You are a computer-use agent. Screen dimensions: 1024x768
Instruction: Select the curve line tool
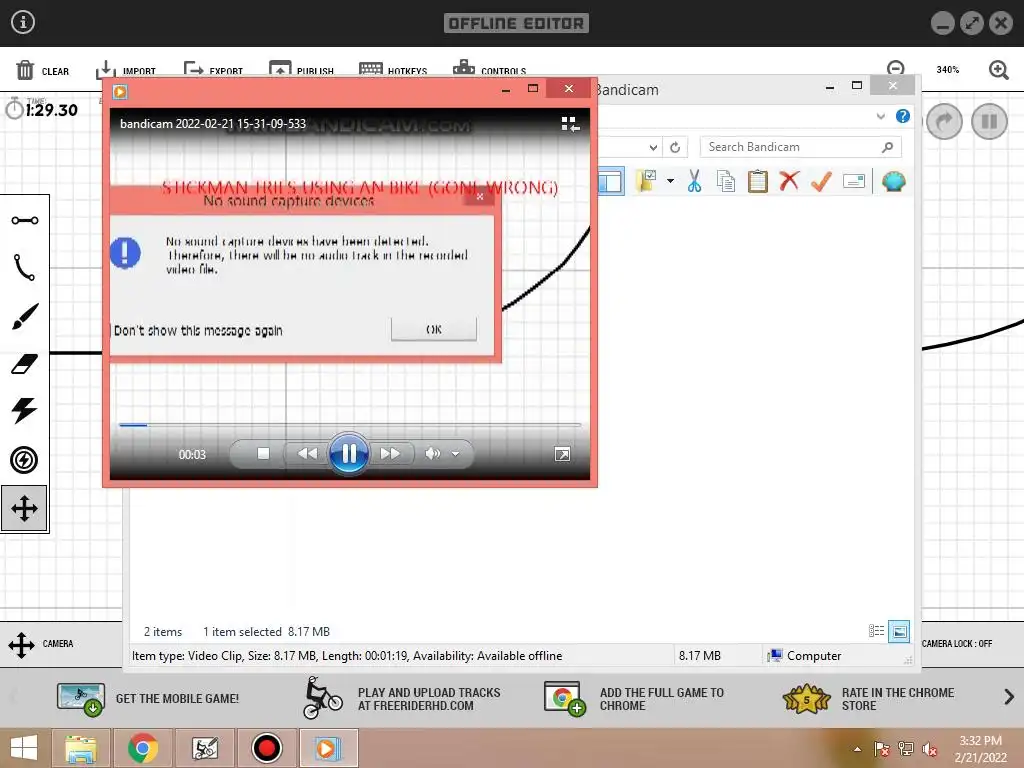pos(25,268)
